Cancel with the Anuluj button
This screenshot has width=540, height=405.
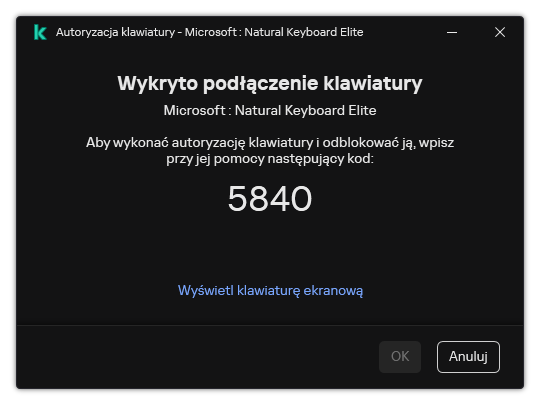click(468, 357)
